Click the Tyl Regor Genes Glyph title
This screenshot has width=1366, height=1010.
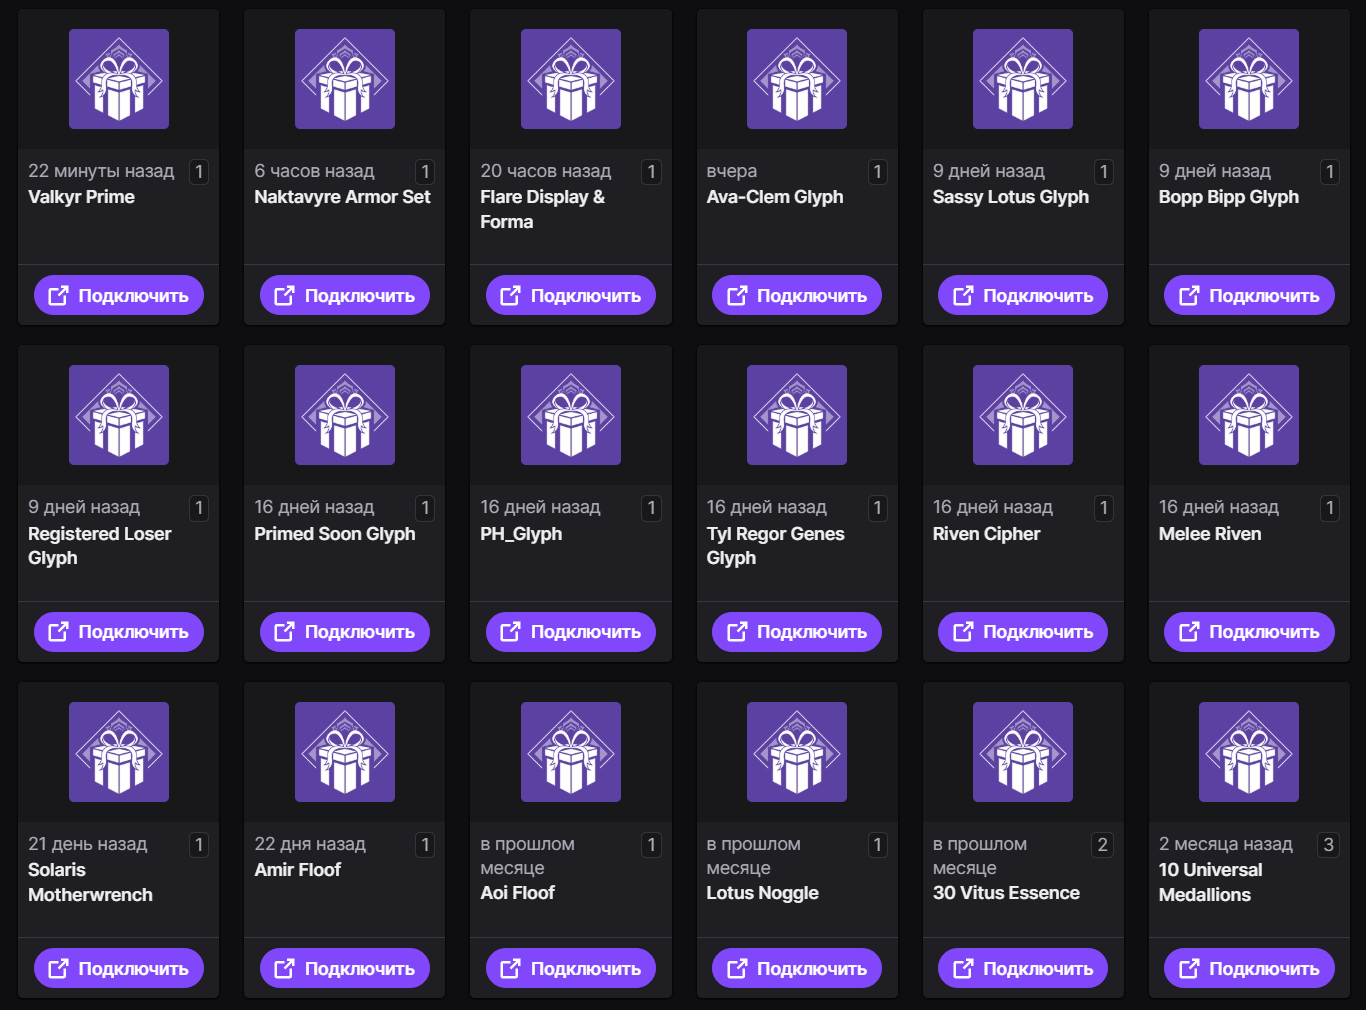pos(775,546)
